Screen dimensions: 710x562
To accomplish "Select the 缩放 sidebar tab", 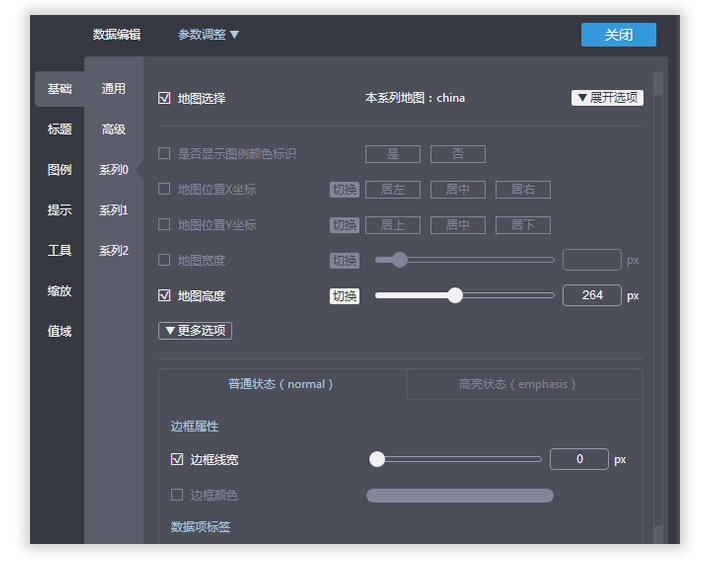I will [60, 291].
